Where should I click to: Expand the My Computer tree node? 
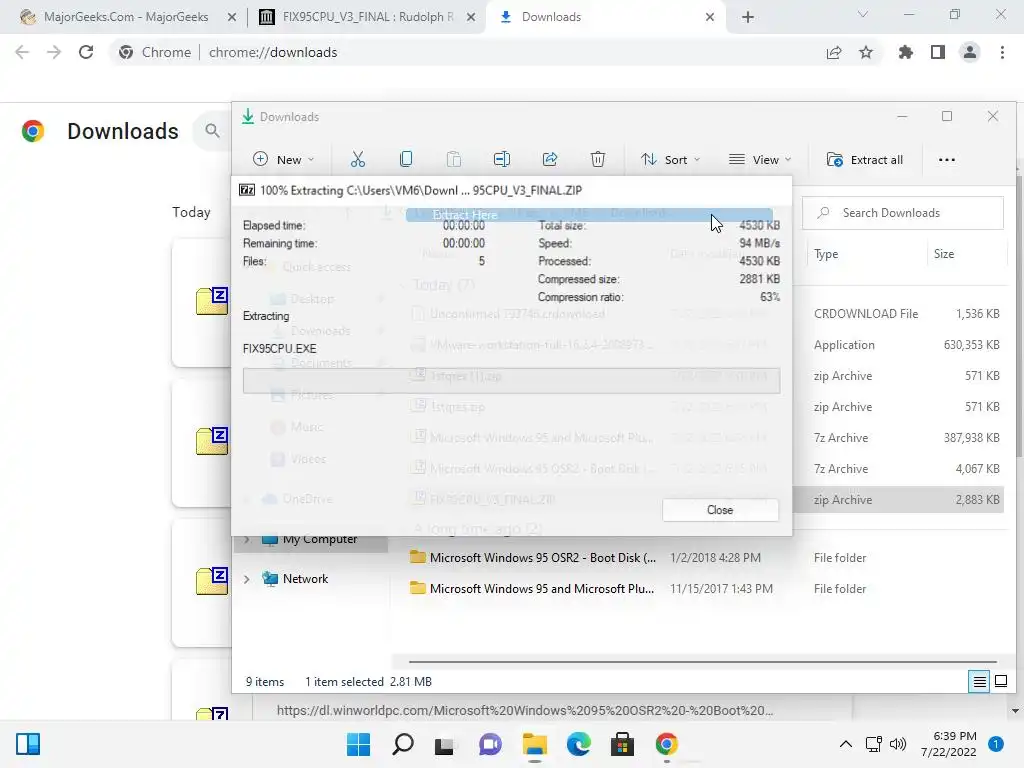[247, 539]
